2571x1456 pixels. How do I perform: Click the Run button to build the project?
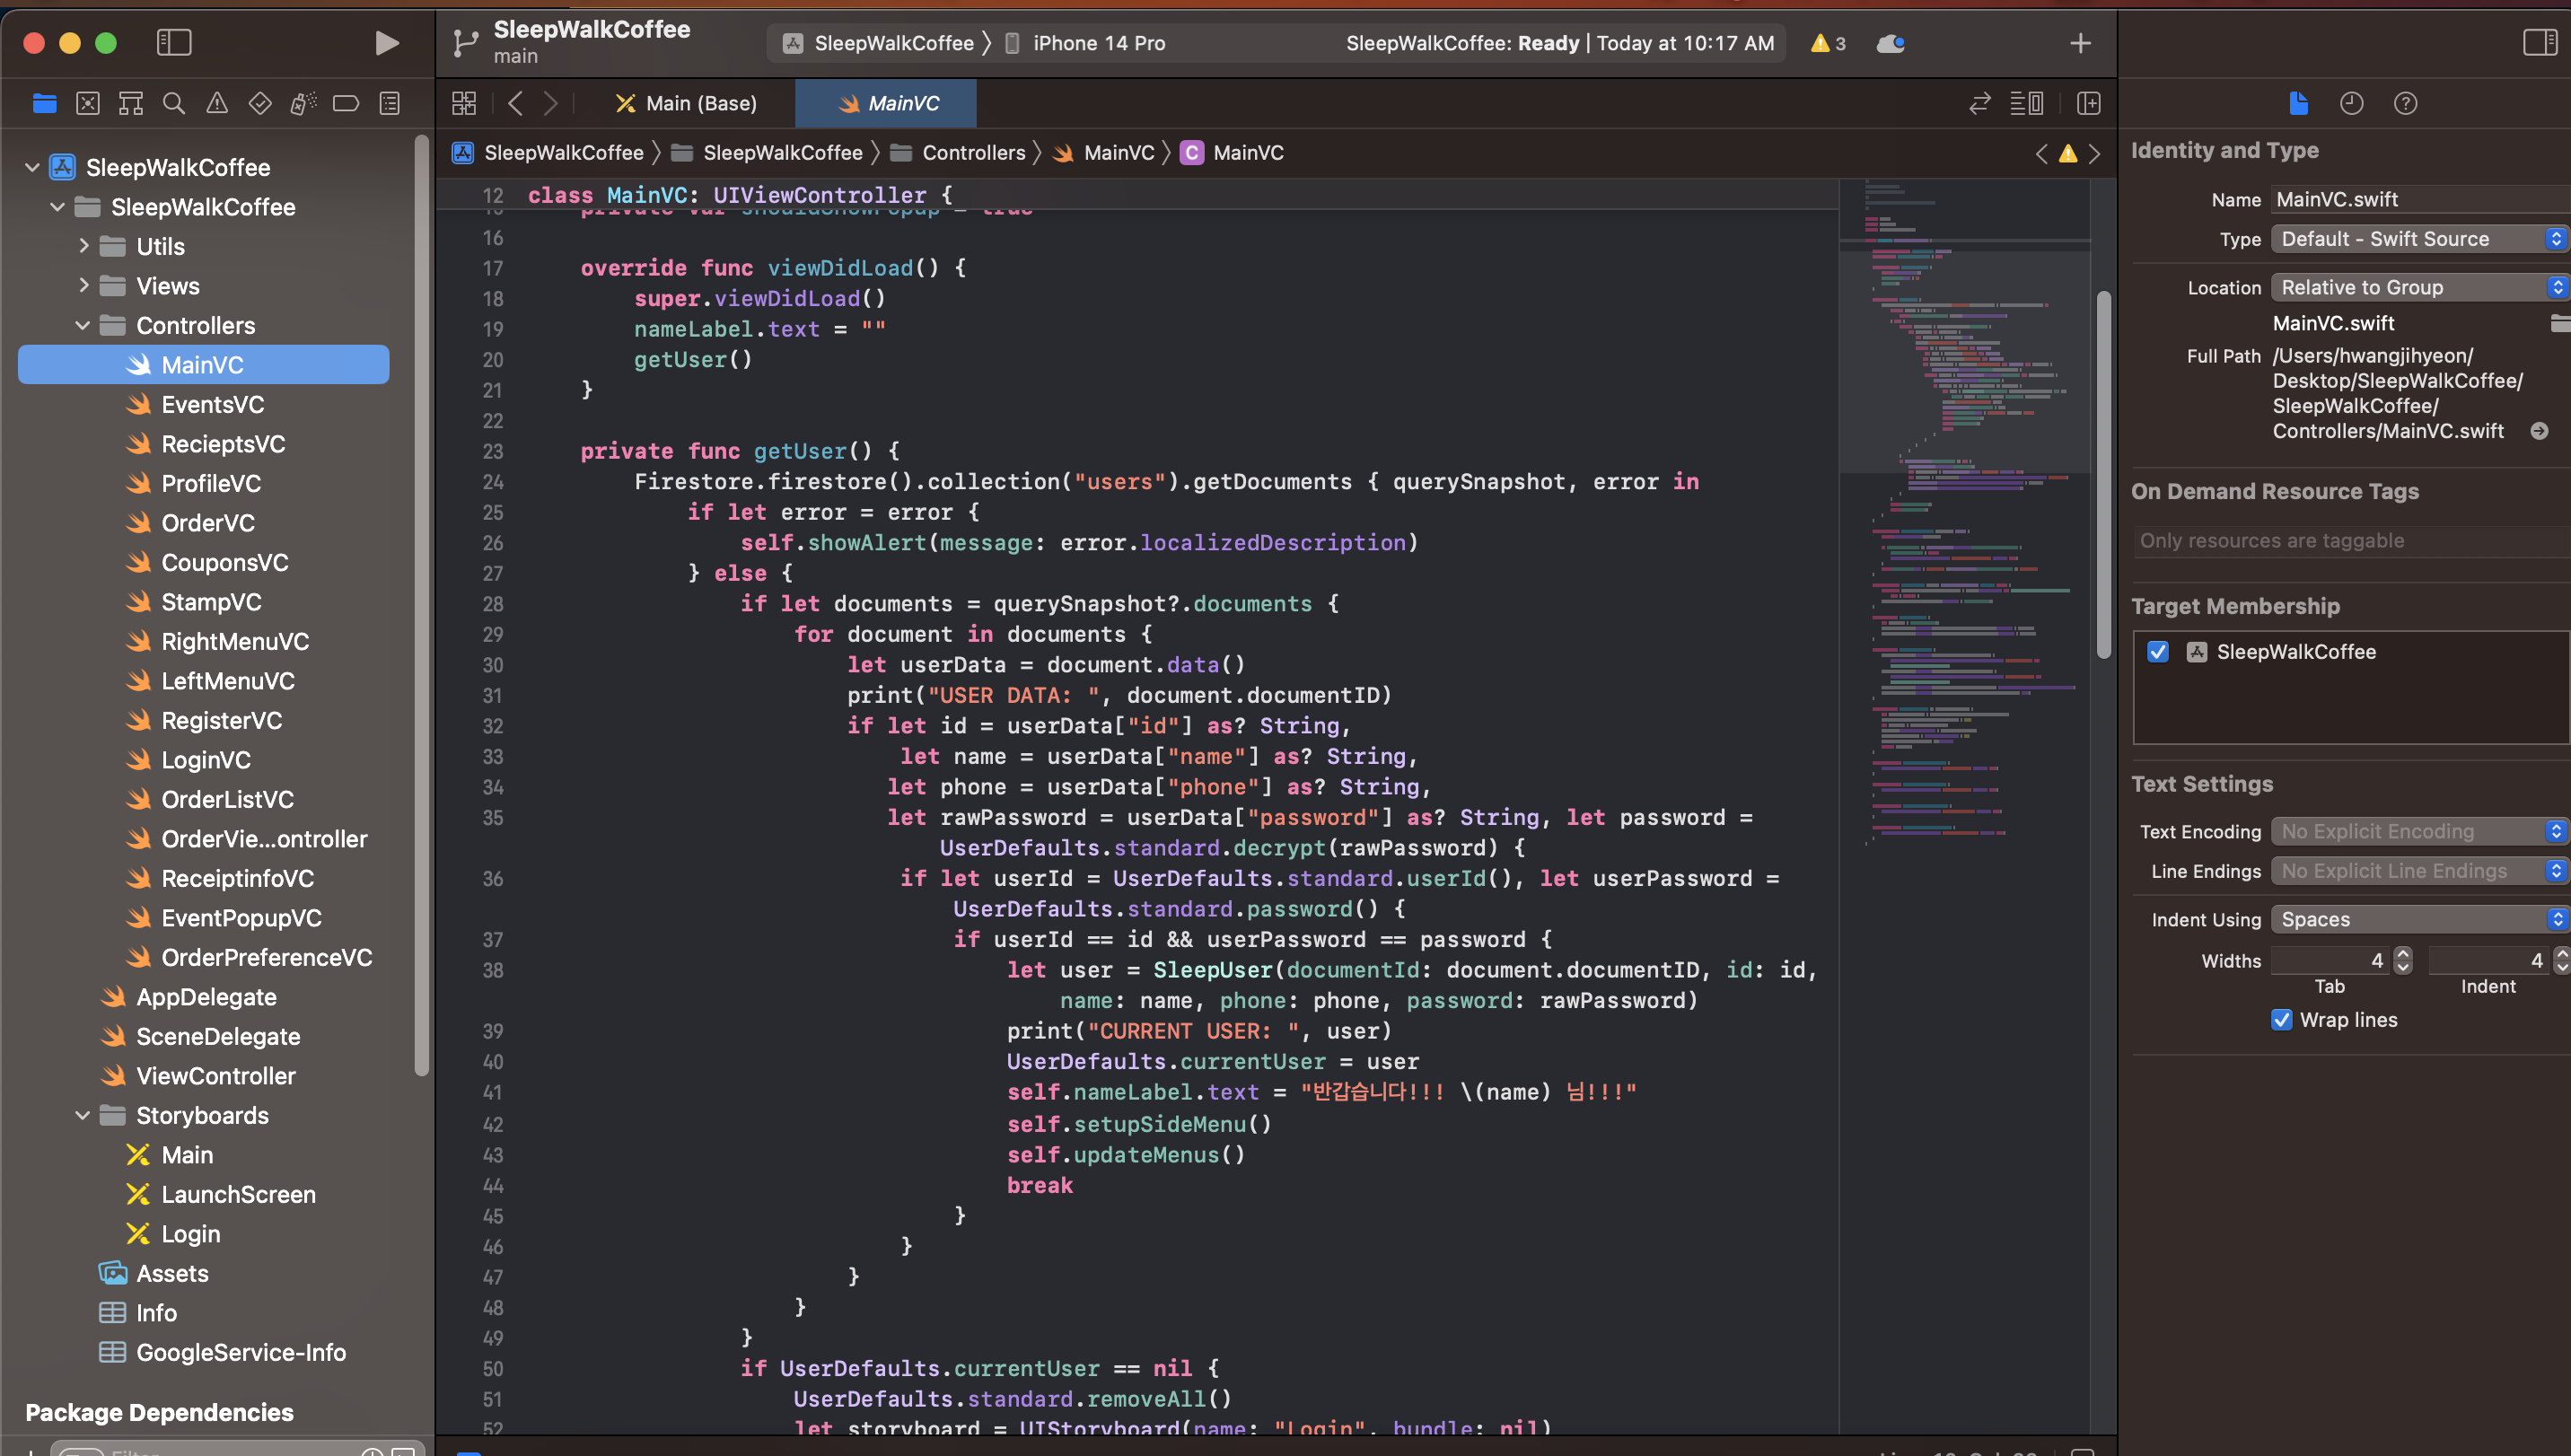(x=386, y=43)
